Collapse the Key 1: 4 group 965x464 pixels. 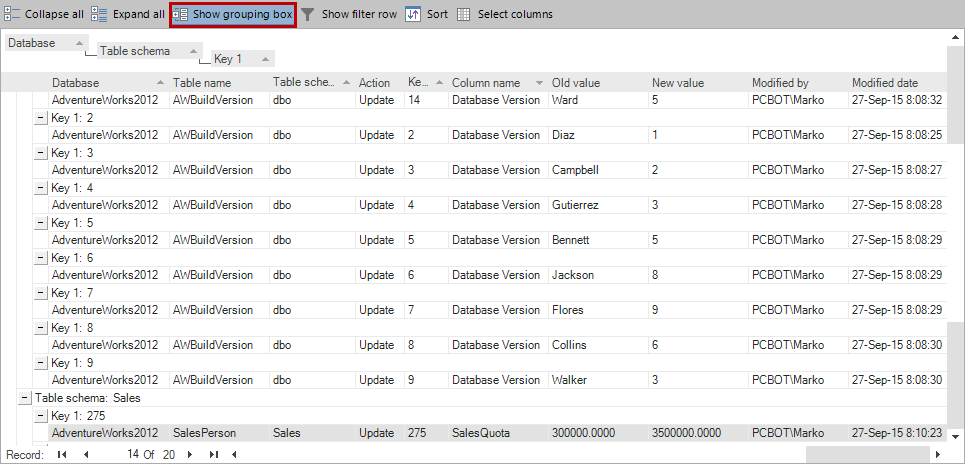pos(40,188)
